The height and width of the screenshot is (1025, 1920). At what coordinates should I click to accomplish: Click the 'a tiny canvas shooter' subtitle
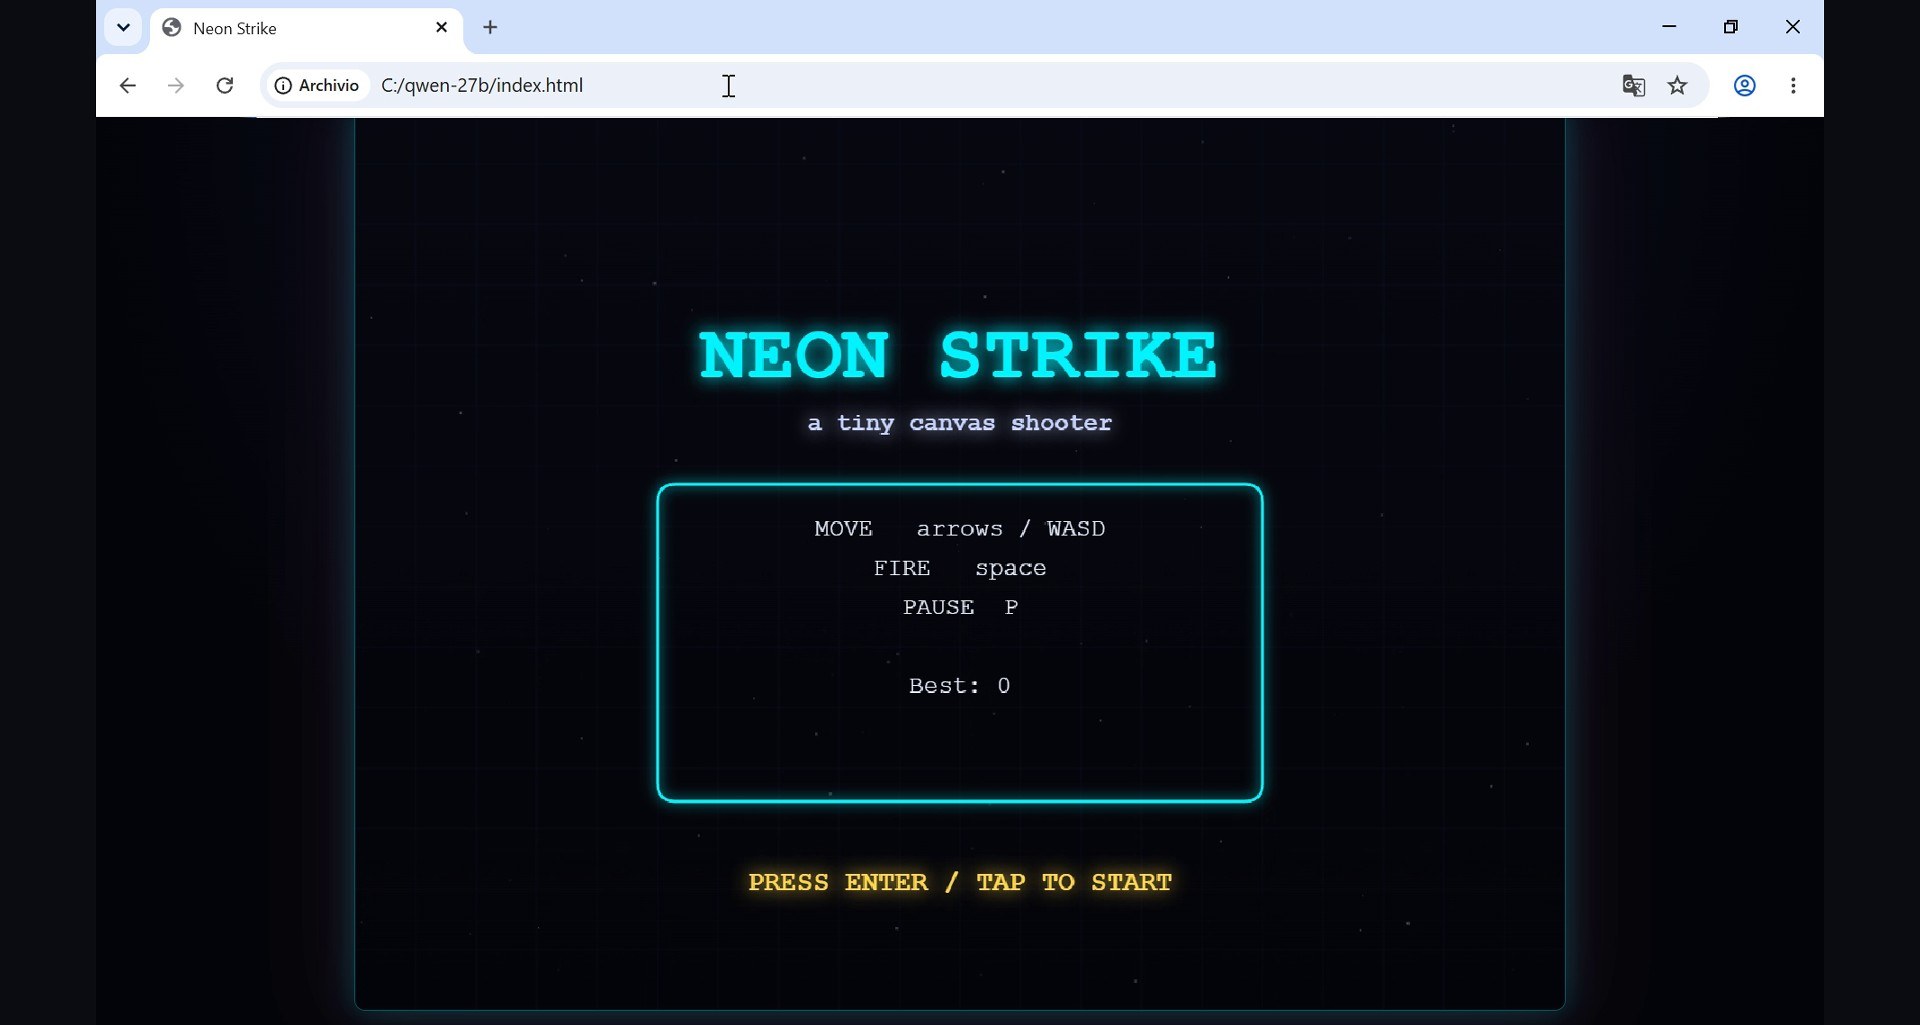[960, 423]
